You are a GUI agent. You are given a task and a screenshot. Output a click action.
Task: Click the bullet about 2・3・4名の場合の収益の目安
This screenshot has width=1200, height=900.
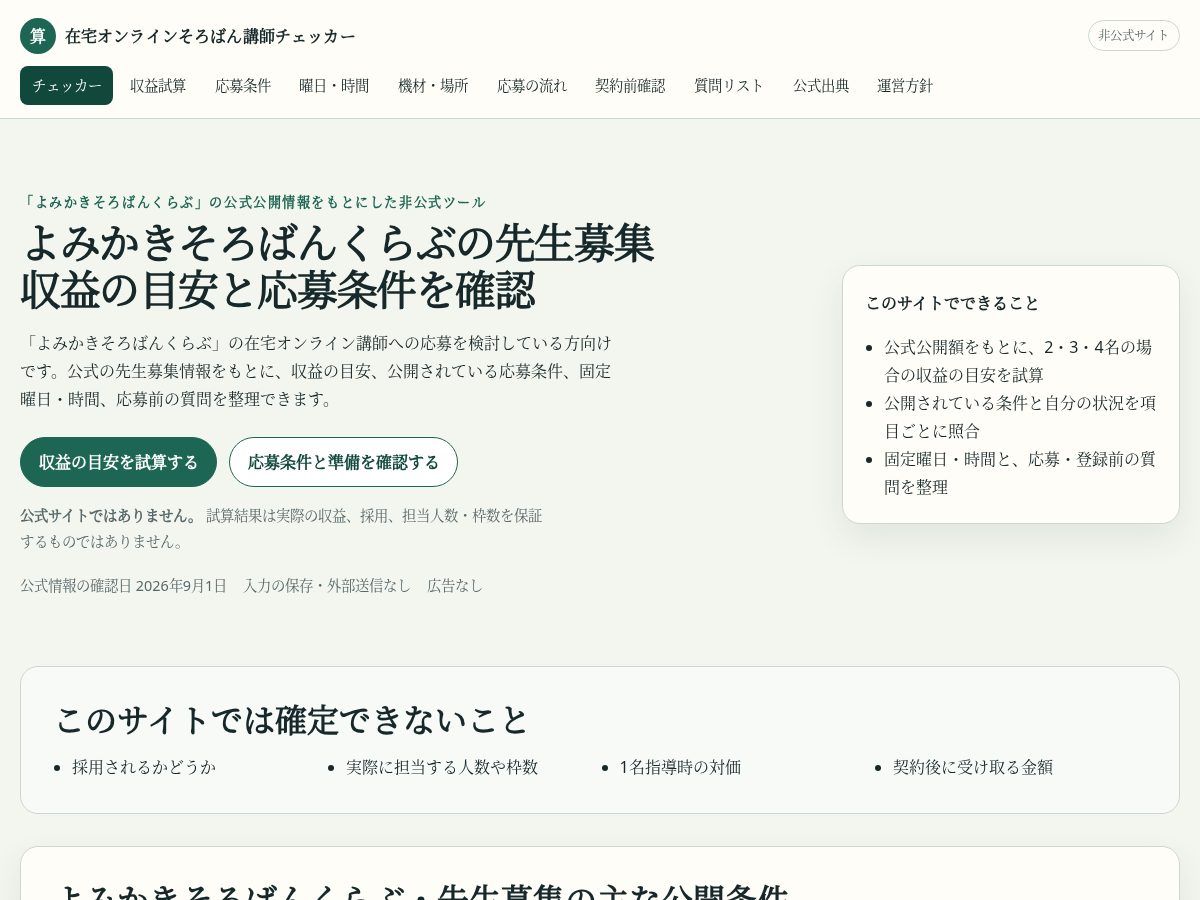[x=1019, y=361]
